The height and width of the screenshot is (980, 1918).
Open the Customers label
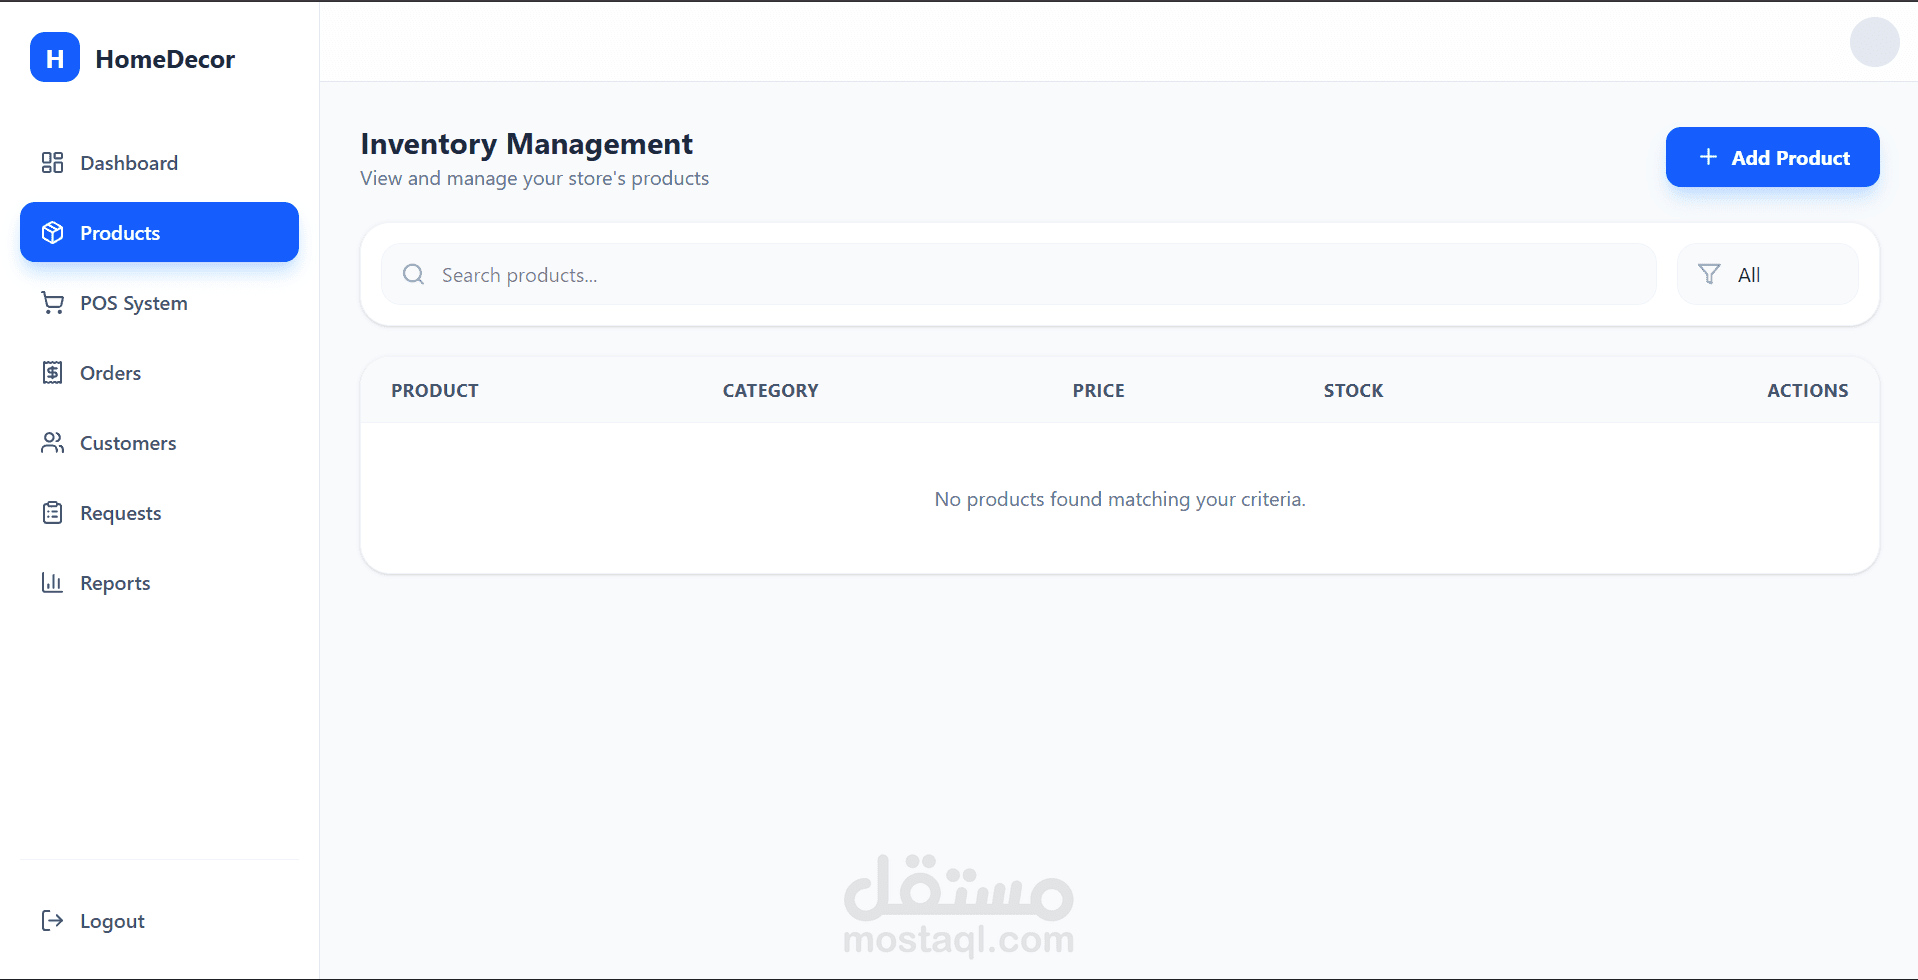pos(128,443)
